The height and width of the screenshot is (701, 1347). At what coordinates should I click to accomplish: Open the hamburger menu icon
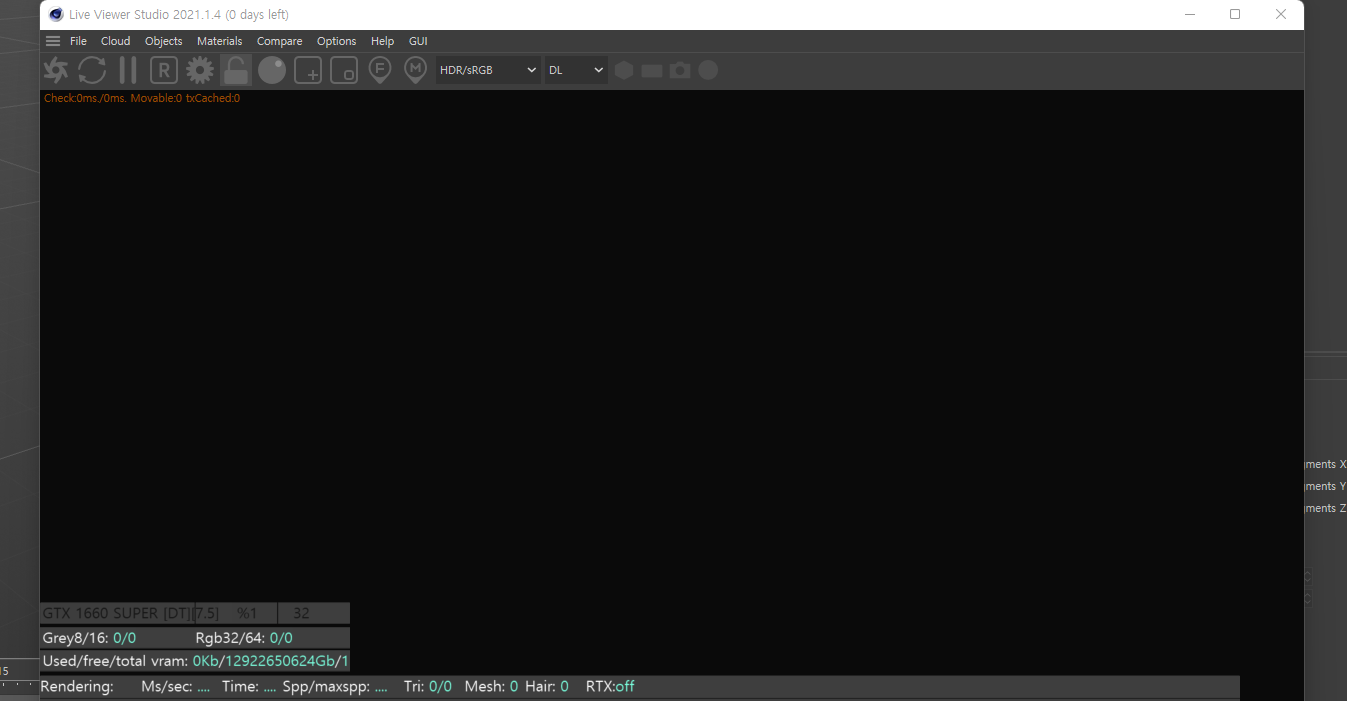pyautogui.click(x=53, y=41)
